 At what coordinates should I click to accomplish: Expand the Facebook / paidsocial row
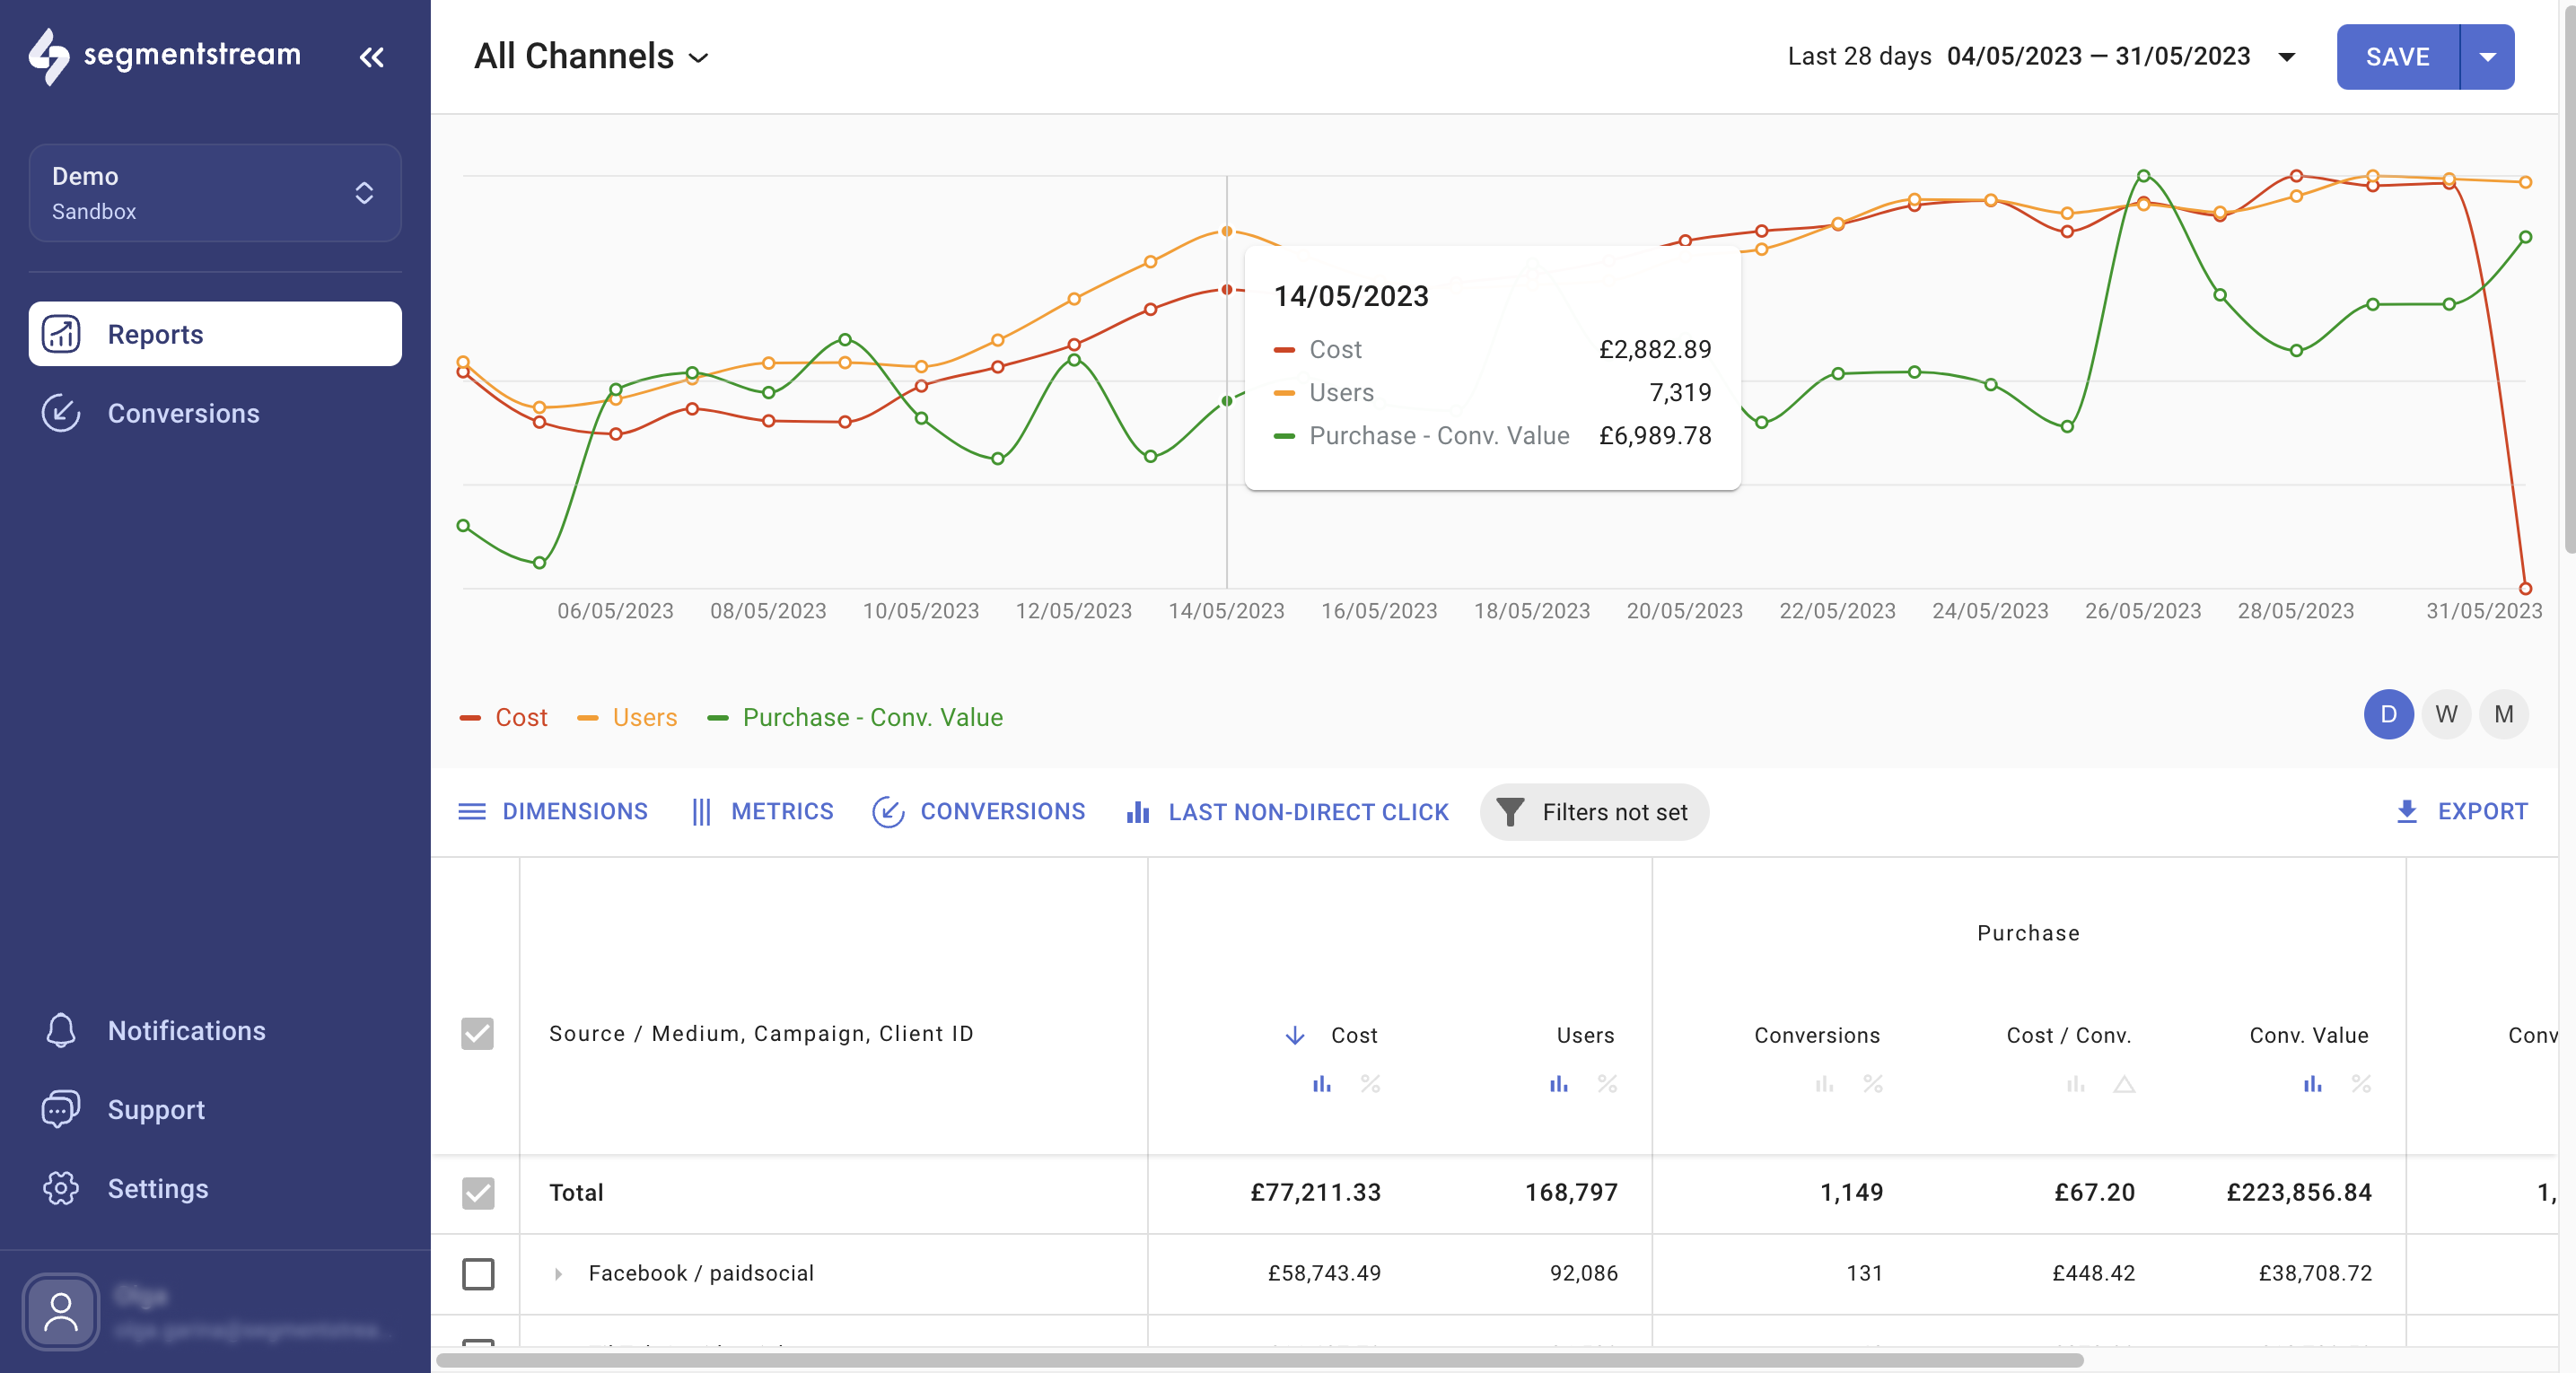point(559,1274)
